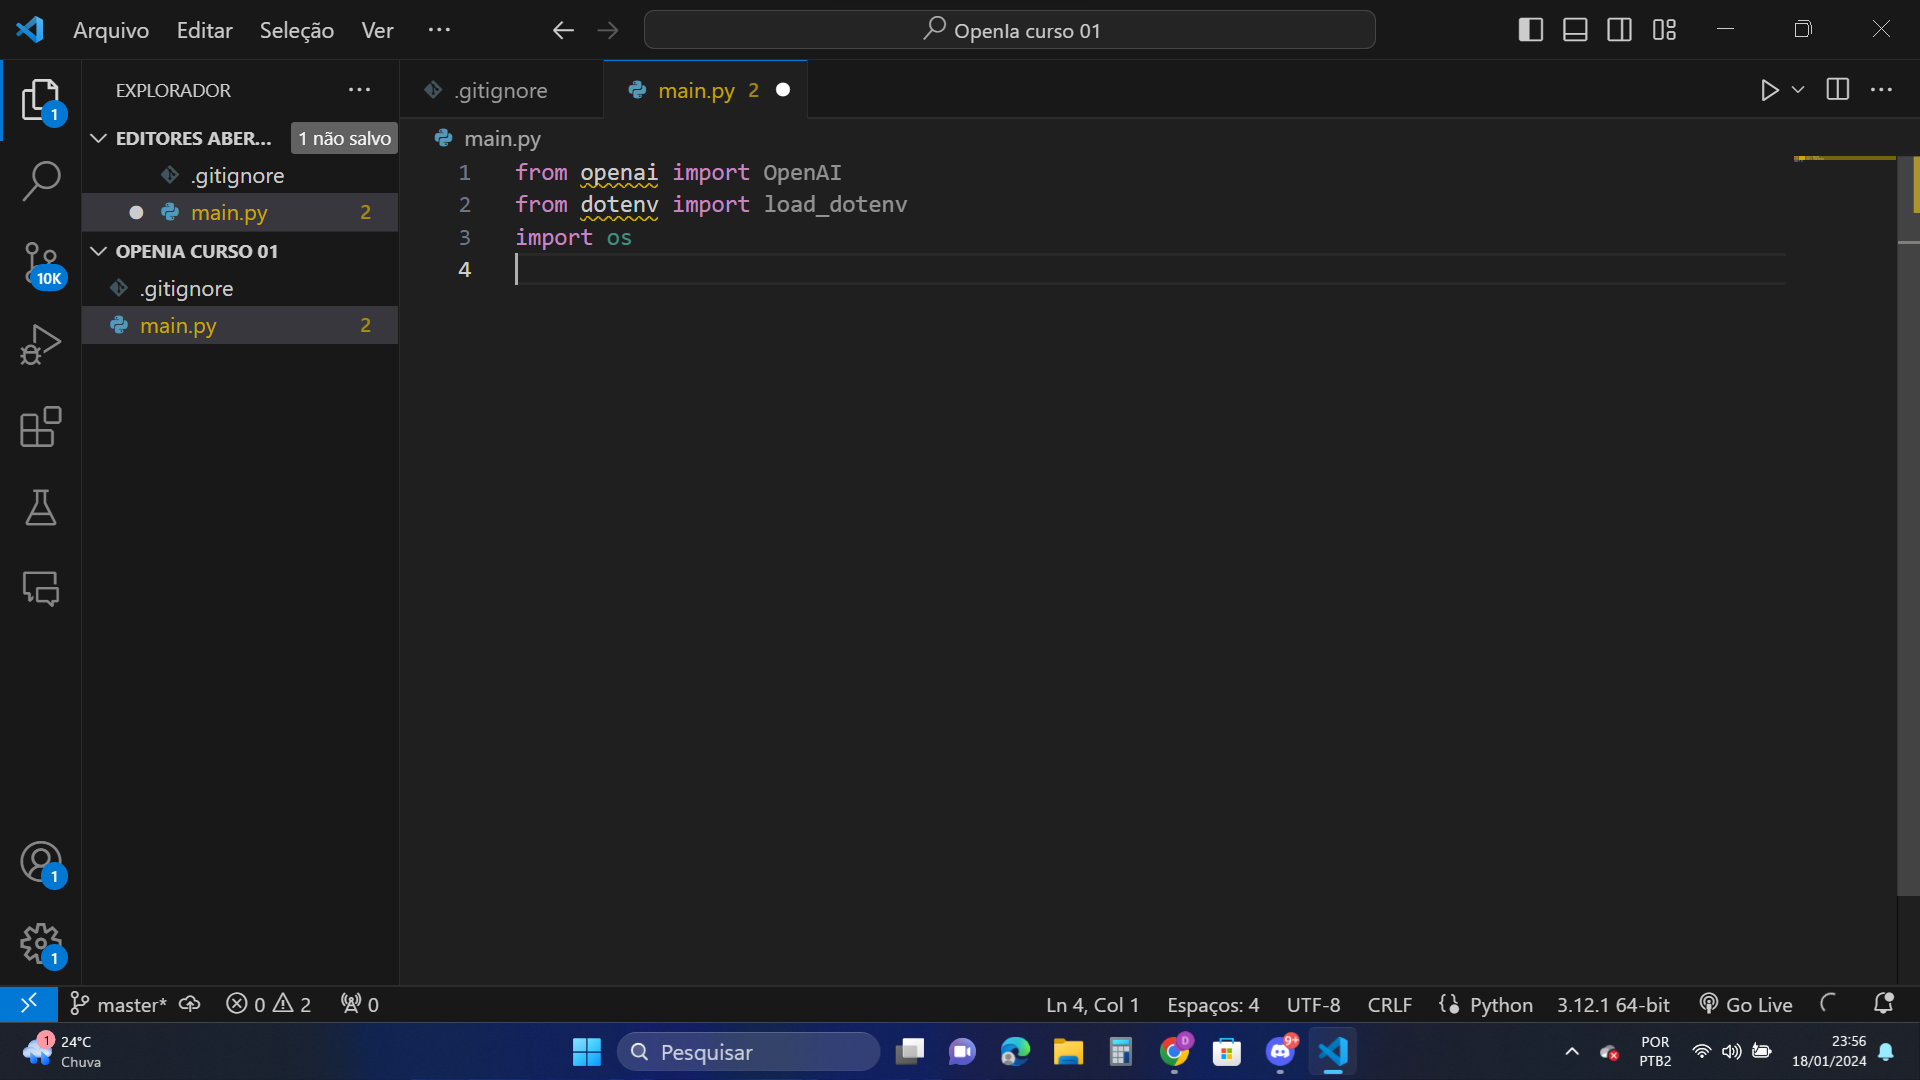This screenshot has width=1920, height=1080.
Task: Open Source Control view with 10K badge
Action: pyautogui.click(x=41, y=264)
